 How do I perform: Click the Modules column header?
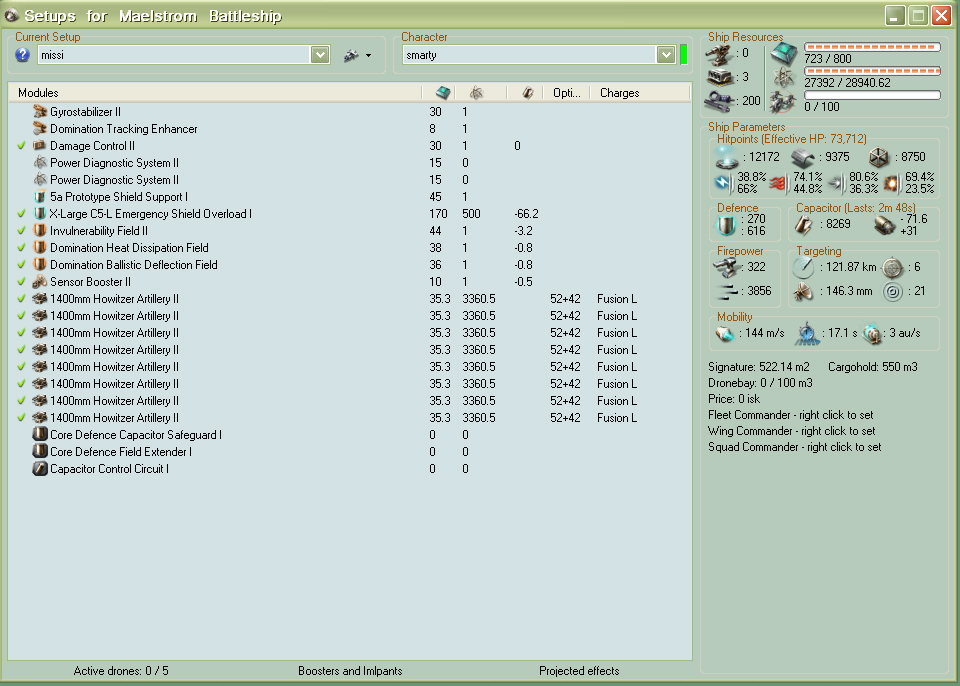(39, 93)
